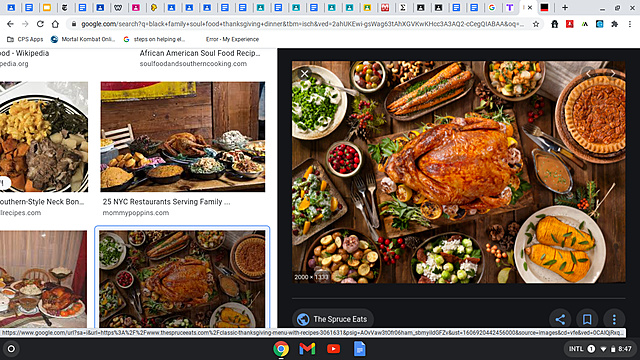Open the browser home page
Screen dimensions: 640x360
(55, 24)
